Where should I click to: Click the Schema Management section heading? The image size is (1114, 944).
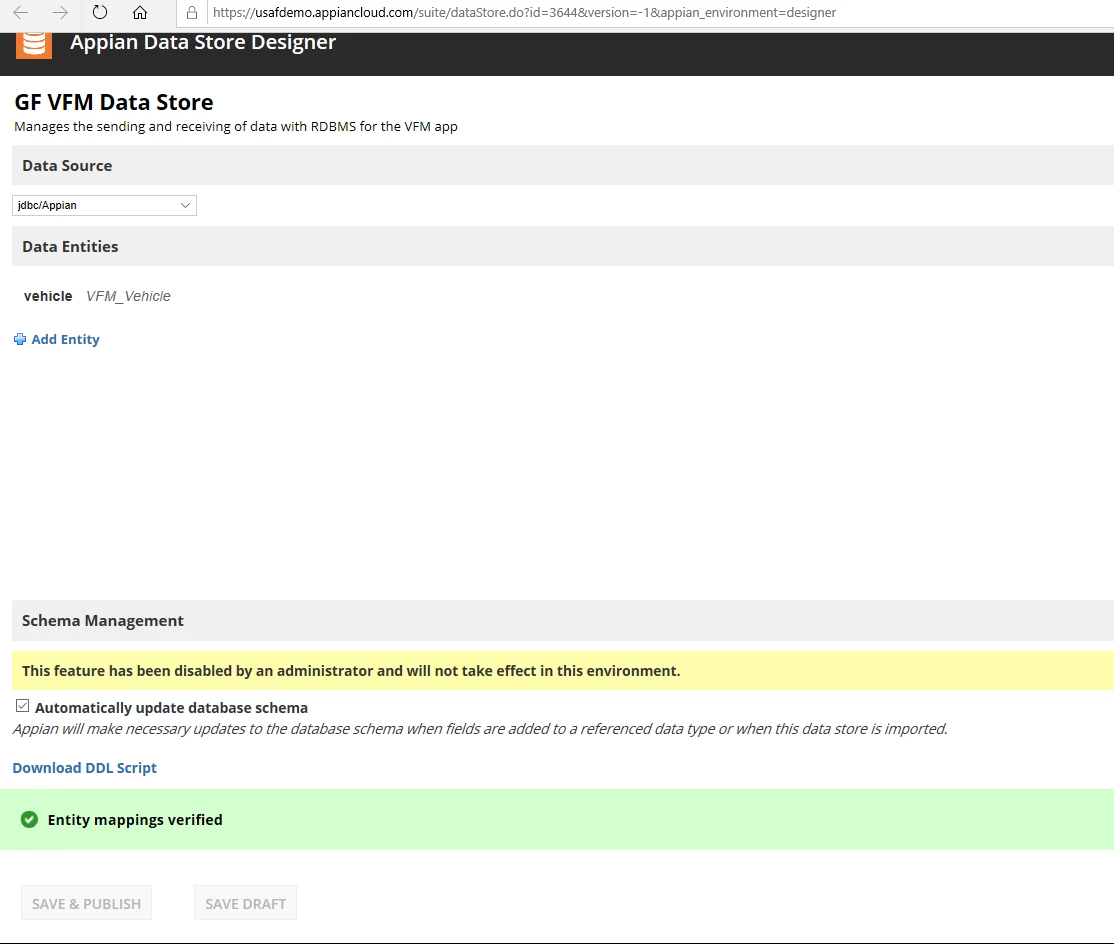[x=103, y=621]
